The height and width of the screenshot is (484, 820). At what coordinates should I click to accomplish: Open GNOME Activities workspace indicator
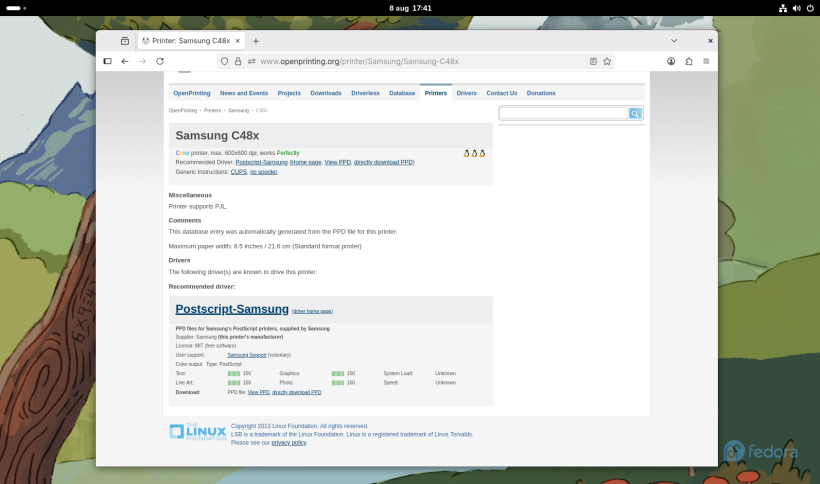coord(16,8)
